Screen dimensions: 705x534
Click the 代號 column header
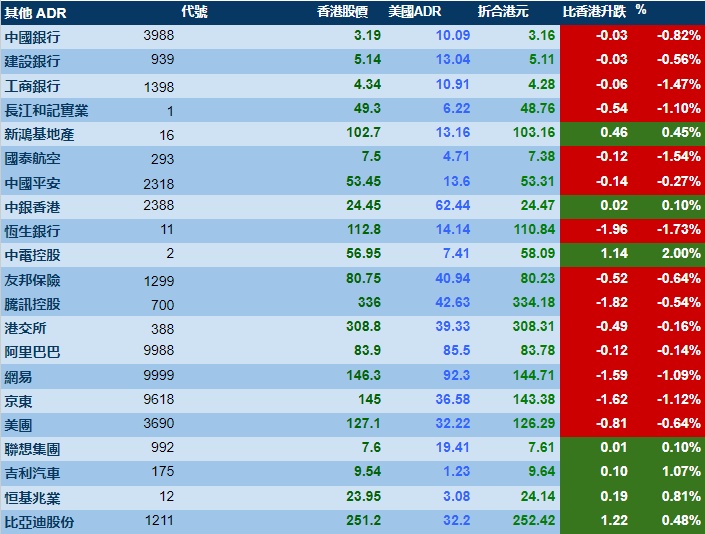pos(194,12)
